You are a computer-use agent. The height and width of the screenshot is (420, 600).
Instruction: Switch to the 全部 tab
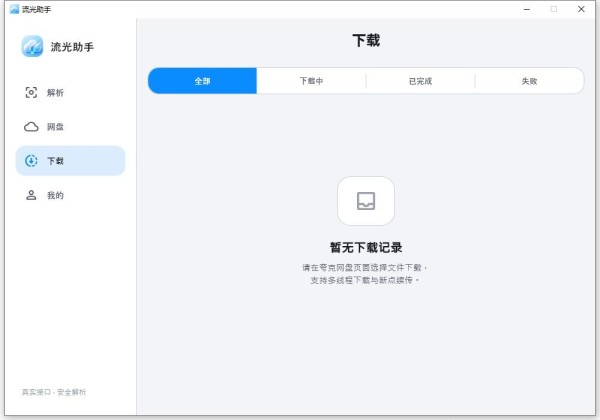(x=202, y=81)
